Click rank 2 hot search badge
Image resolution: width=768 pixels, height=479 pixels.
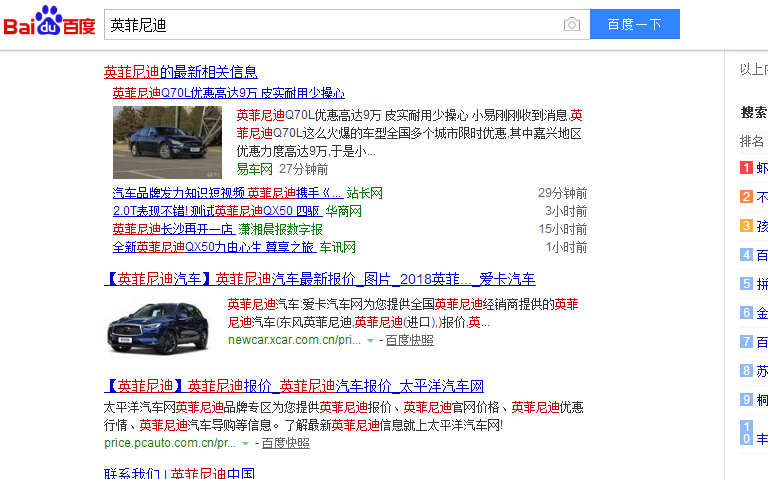coord(746,197)
